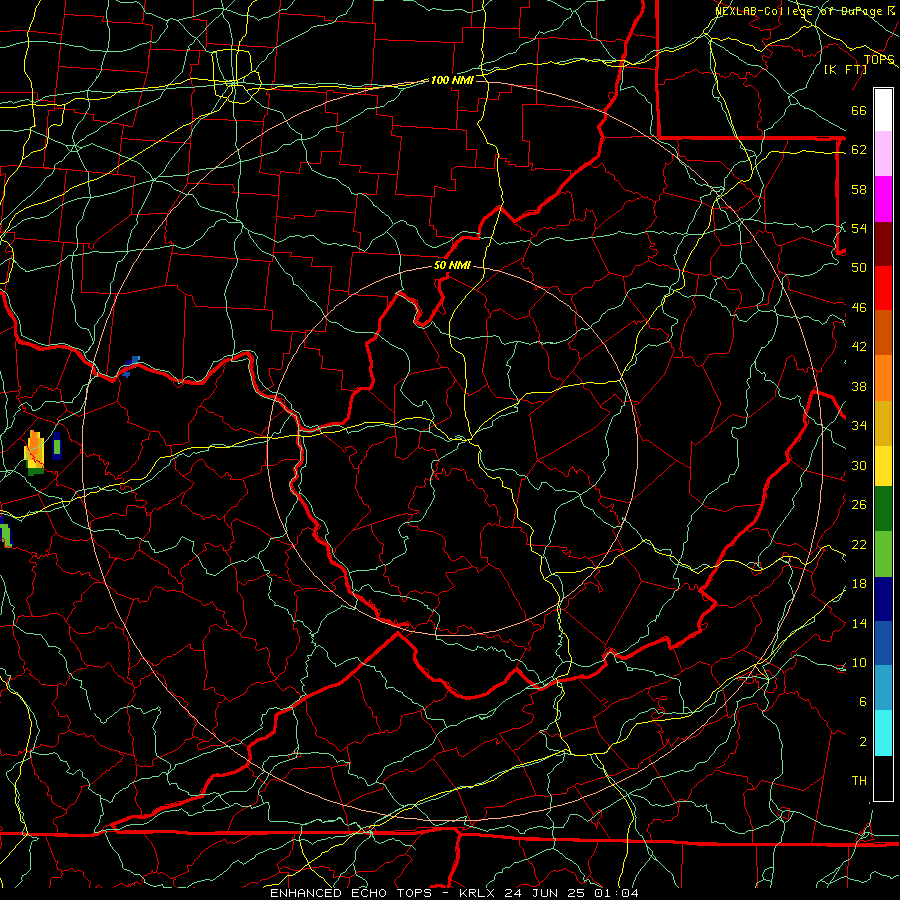
Task: Click the legend value '18'
Action: 859,584
